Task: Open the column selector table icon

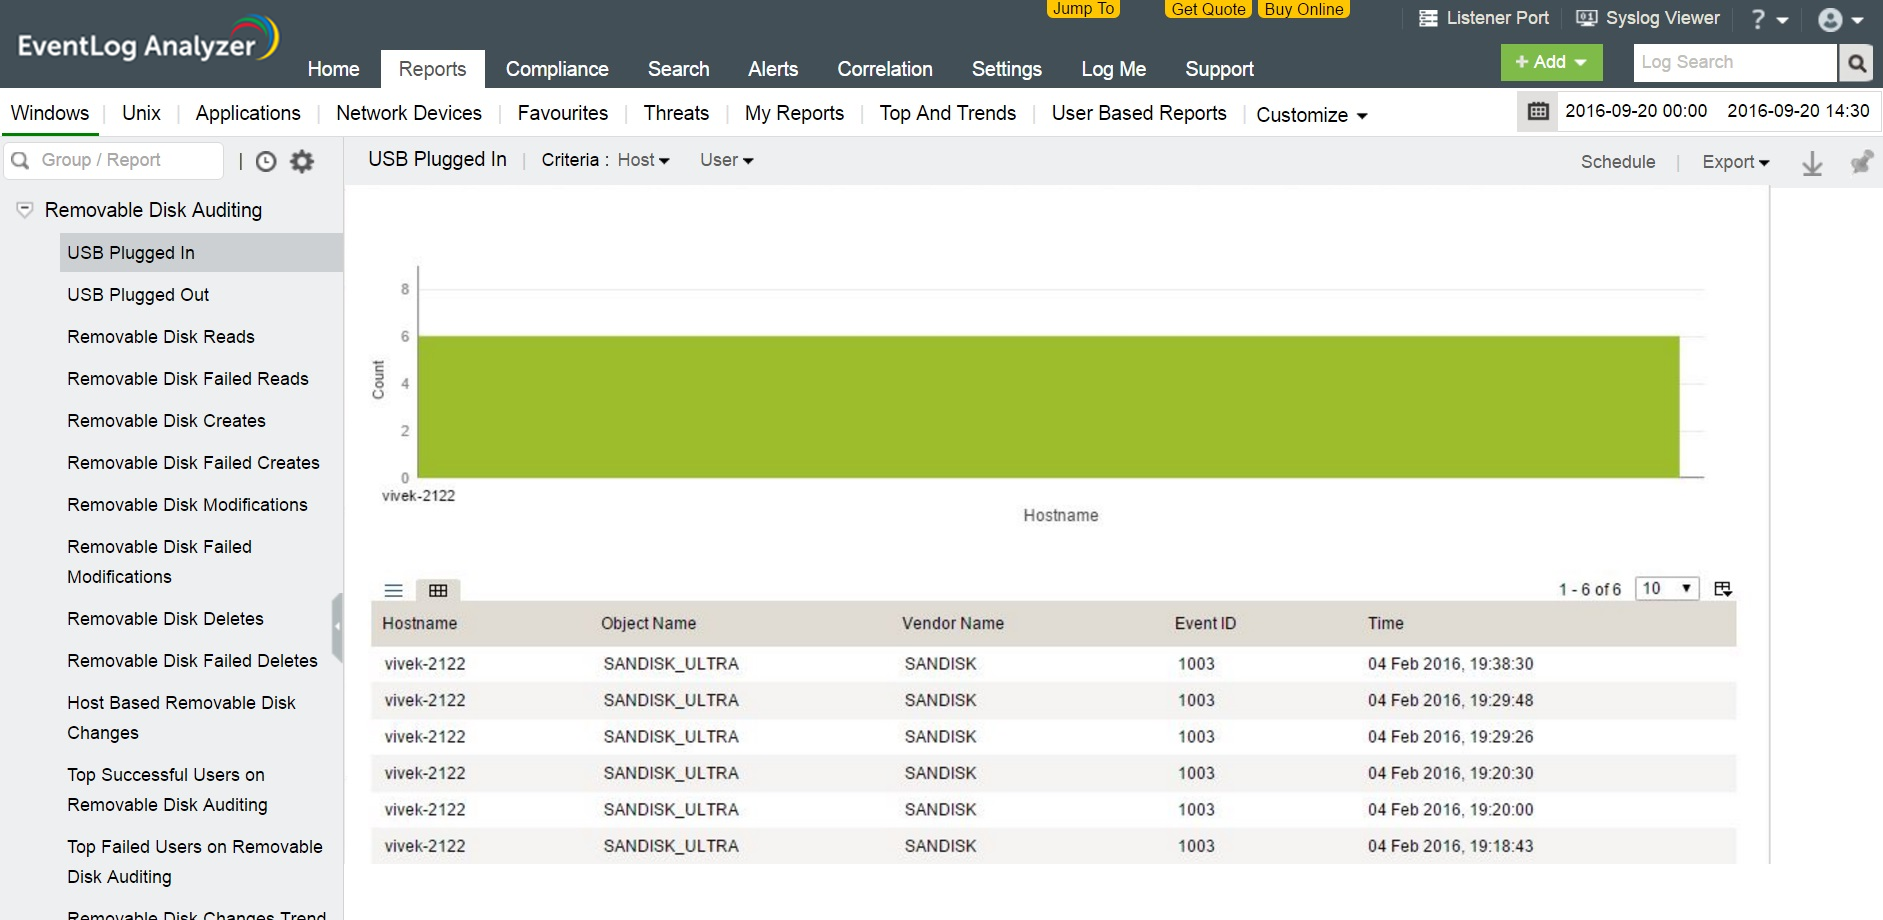Action: coord(1722,589)
